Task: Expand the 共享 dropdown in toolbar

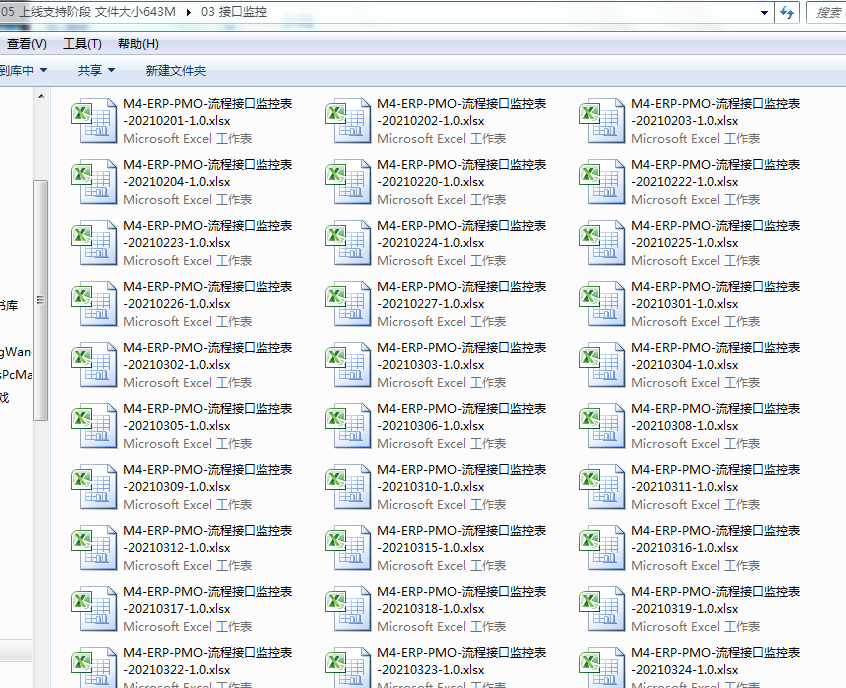Action: pos(97,70)
